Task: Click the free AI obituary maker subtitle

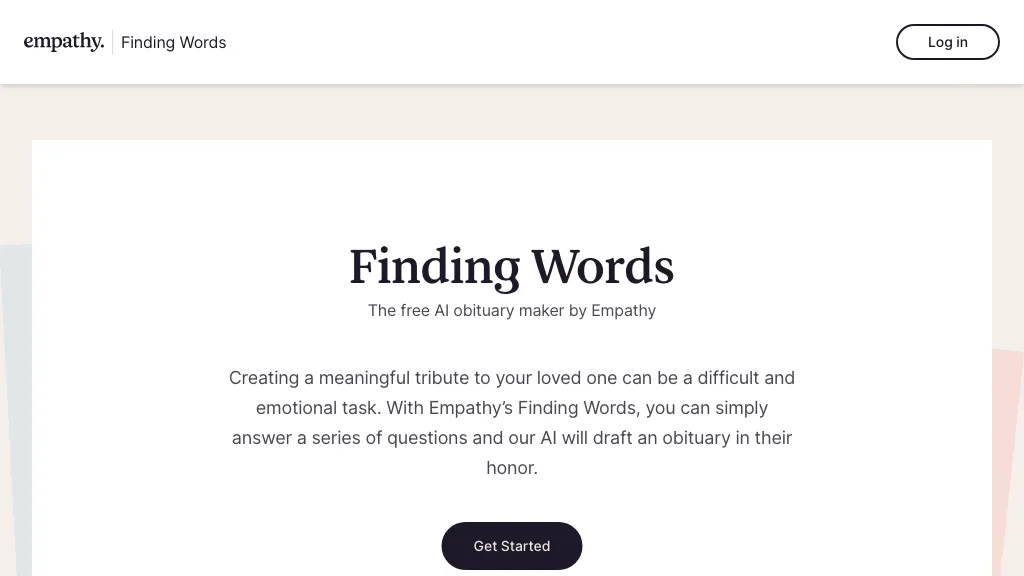Action: point(512,310)
